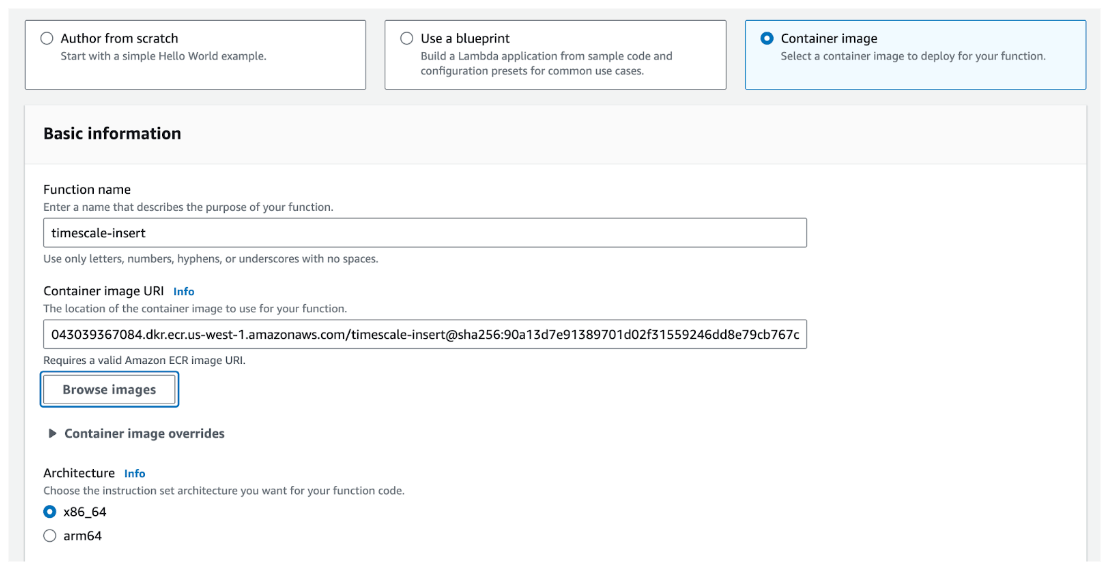
Task: Click into the Container image URI field
Action: click(424, 335)
